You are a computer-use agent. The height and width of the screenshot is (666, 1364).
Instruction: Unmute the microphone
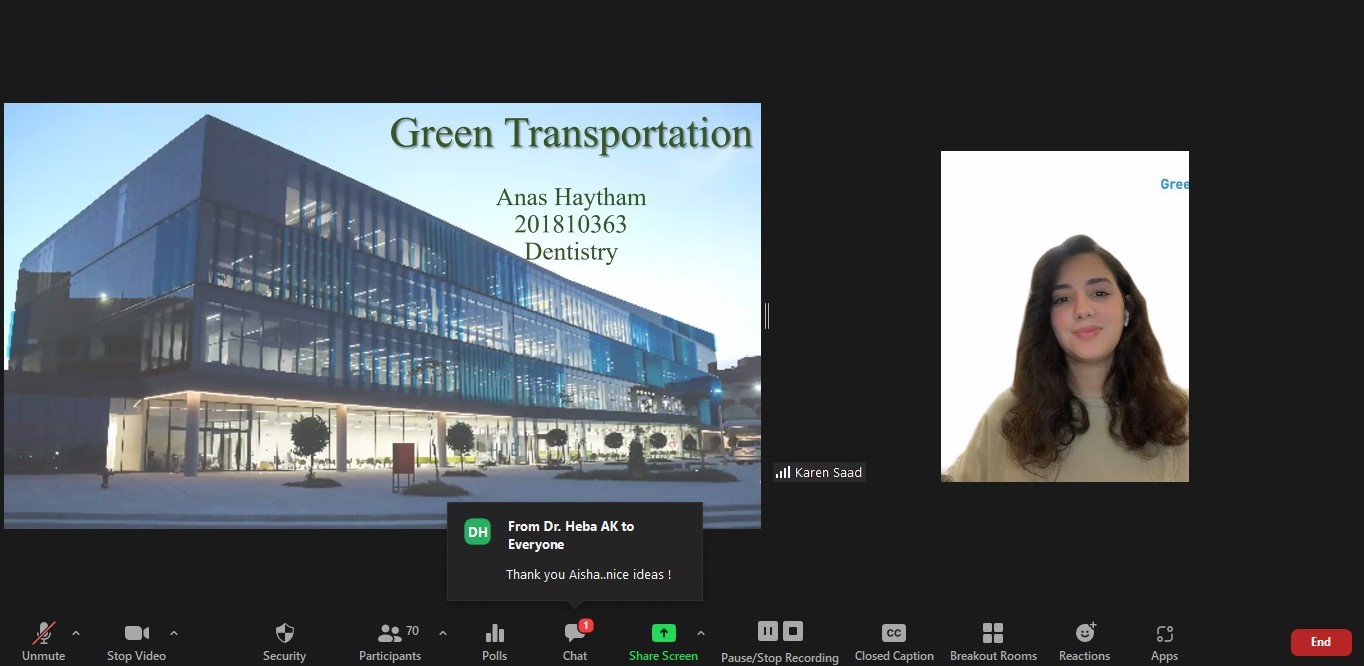point(43,640)
